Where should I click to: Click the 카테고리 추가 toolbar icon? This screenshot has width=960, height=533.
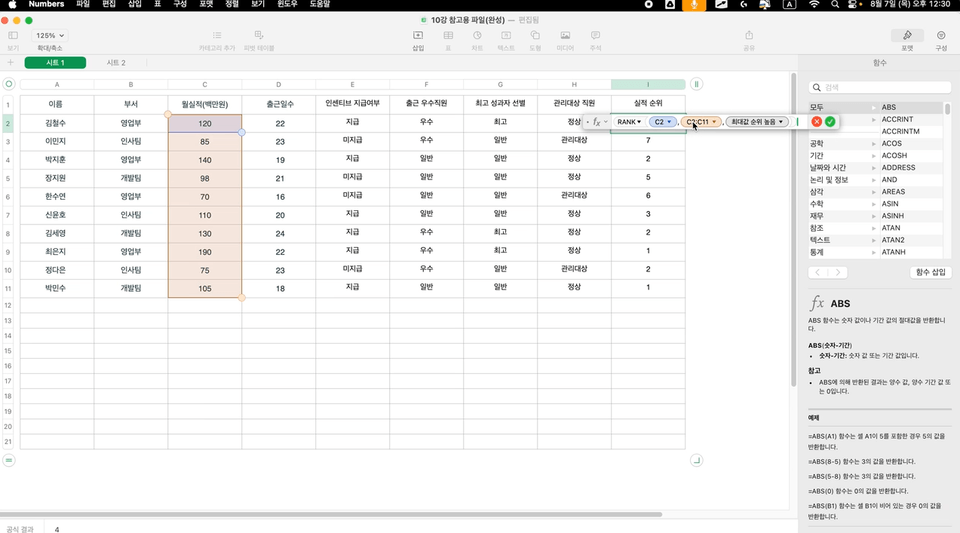pos(217,35)
